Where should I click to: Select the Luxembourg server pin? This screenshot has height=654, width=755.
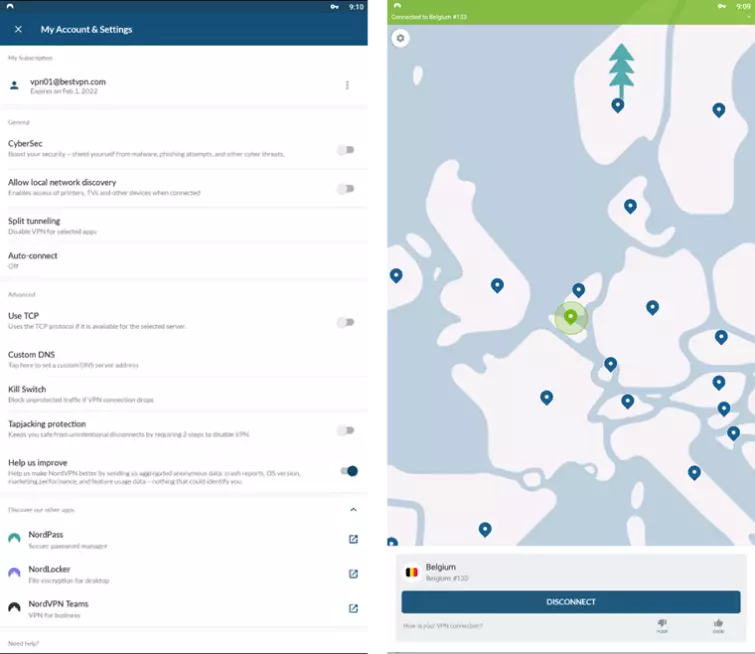click(611, 365)
